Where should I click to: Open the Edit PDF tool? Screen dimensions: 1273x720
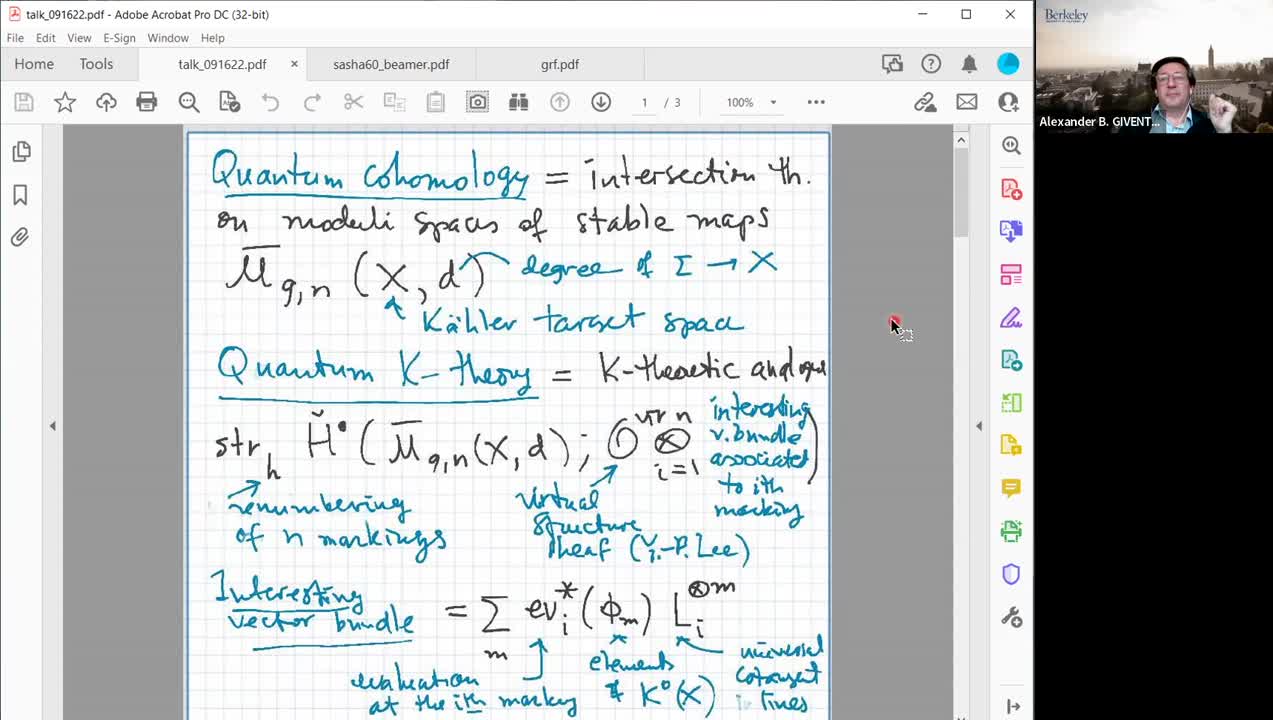click(x=1011, y=274)
